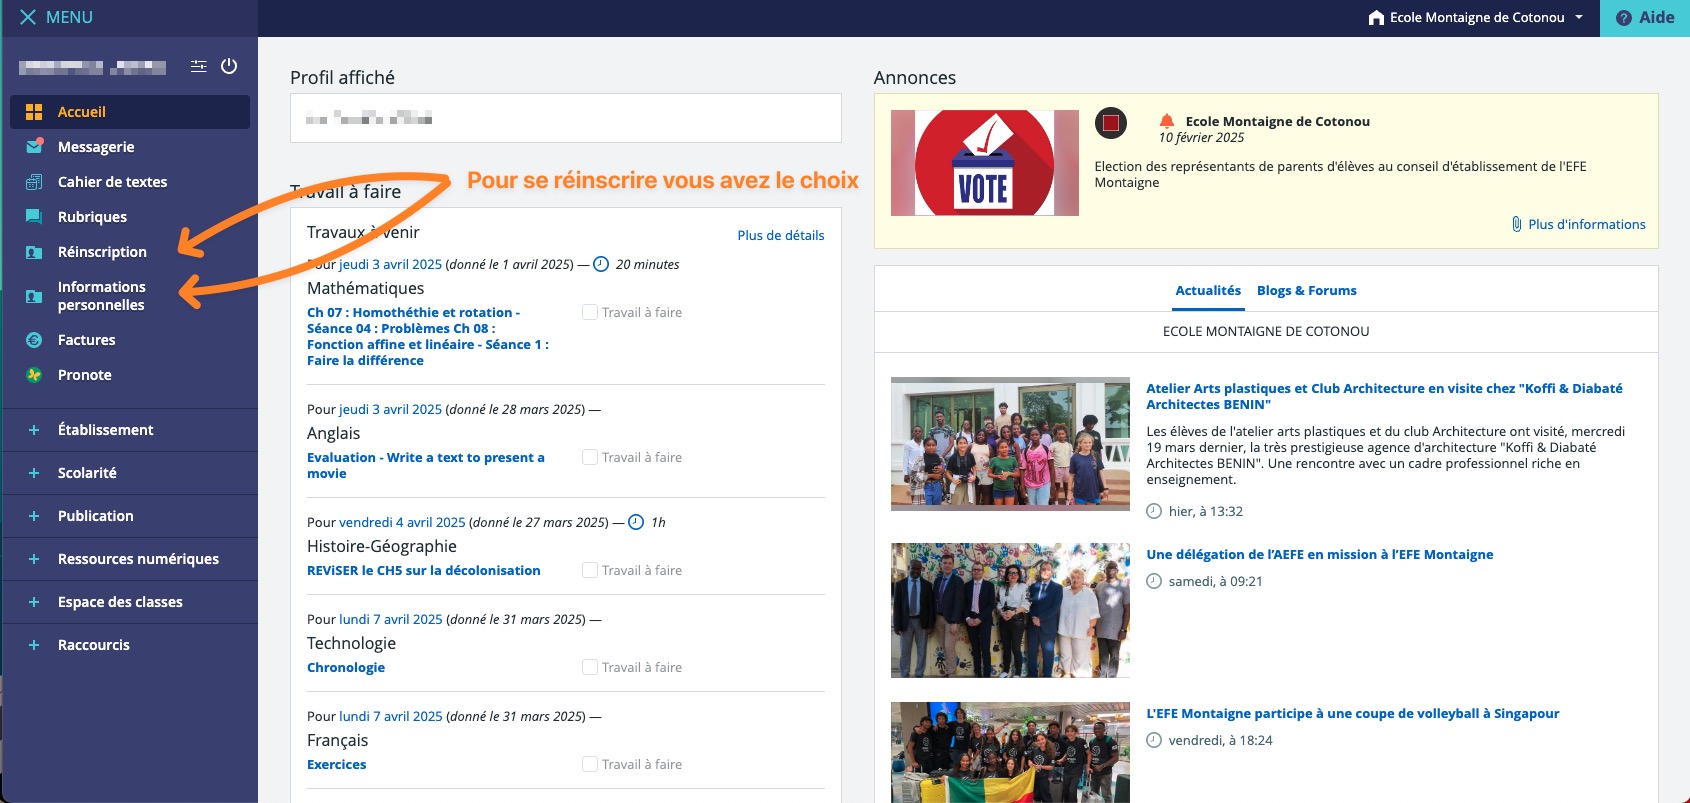The height and width of the screenshot is (803, 1690).
Task: Open the Pronote butterfly icon
Action: pos(34,375)
